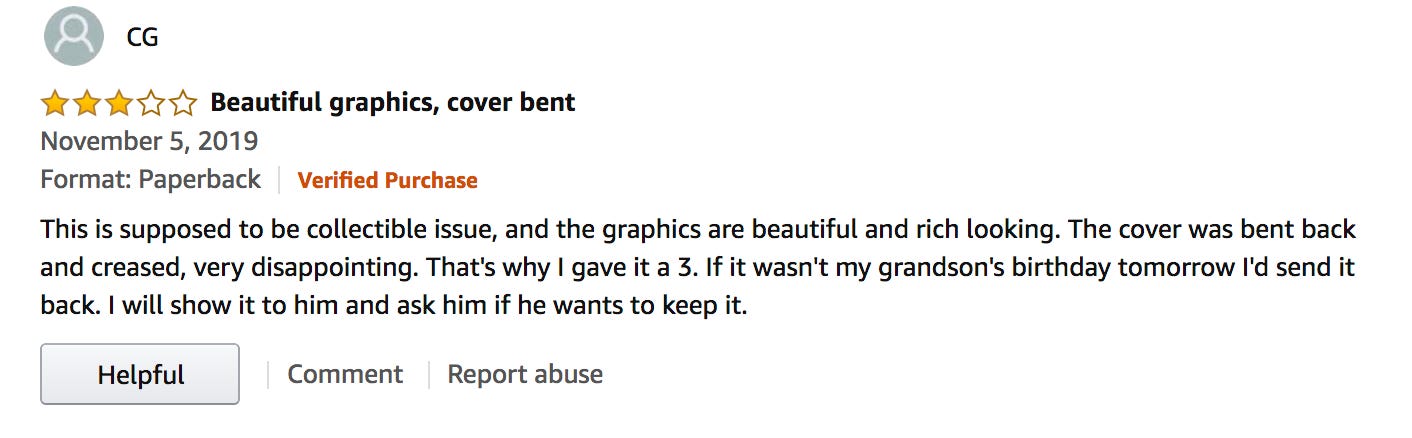Open reviewer profile name CG
The width and height of the screenshot is (1412, 438).
pos(142,37)
